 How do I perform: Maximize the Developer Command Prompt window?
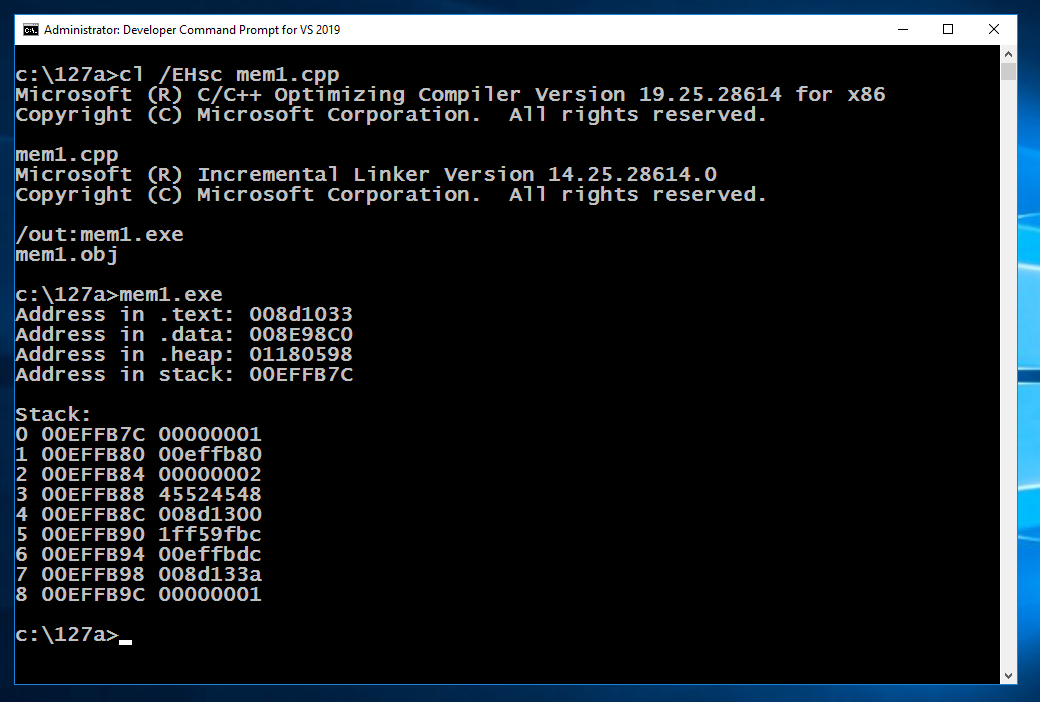[x=948, y=30]
